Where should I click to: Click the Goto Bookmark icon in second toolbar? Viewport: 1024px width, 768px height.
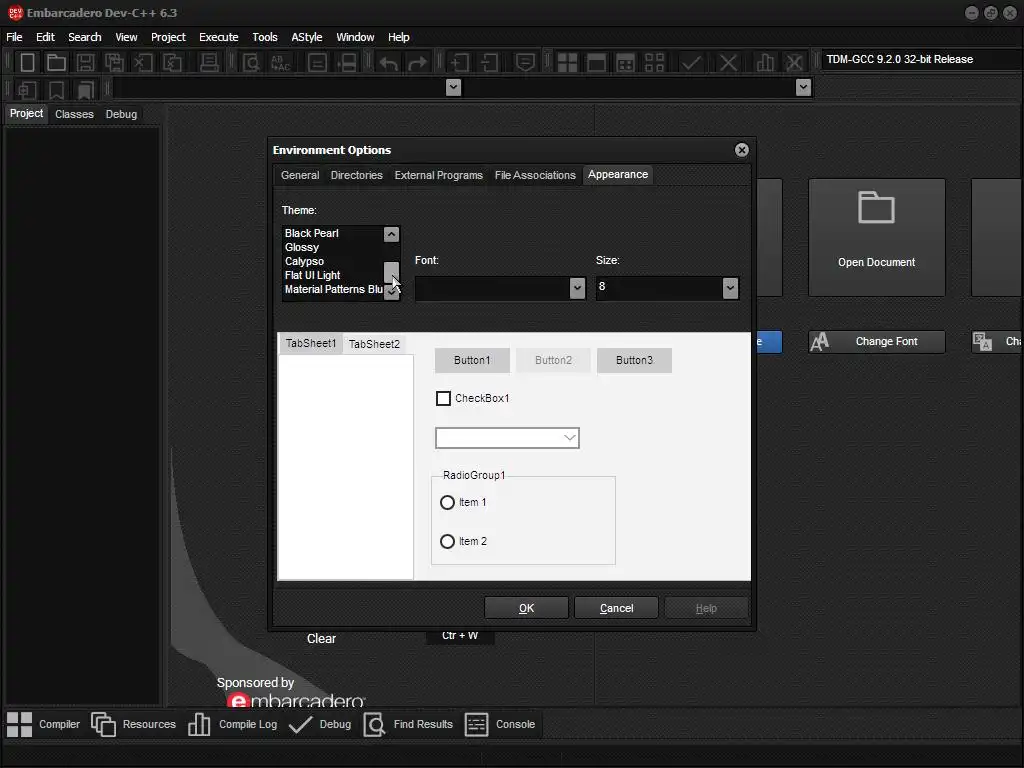point(85,89)
